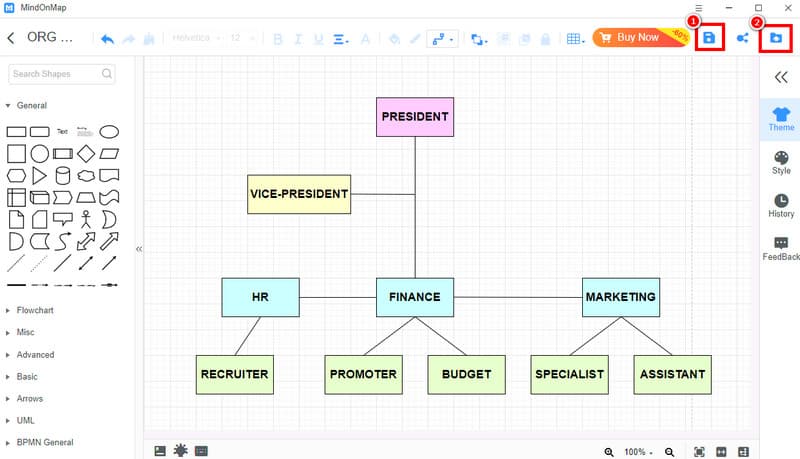Select the actor stick figure shape
Screen dimensions: 800x459
86,219
